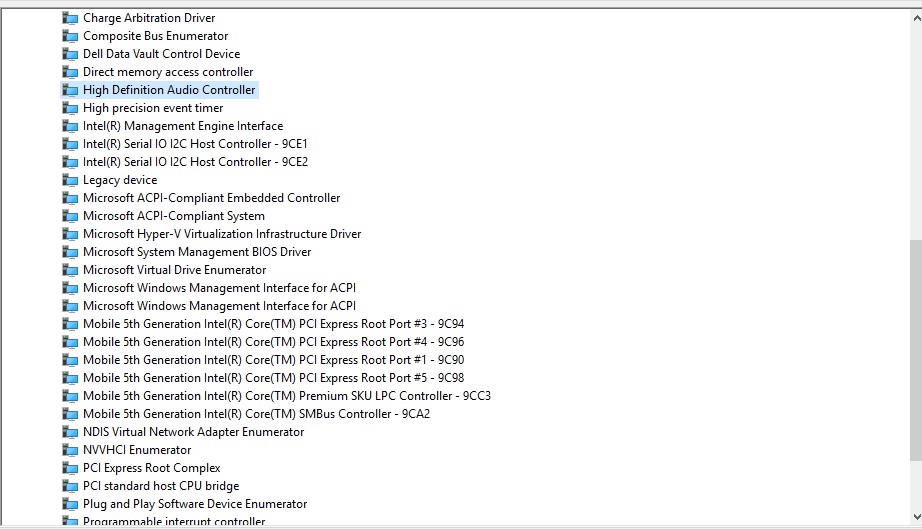Click icon for I2C Host Controller 9CE1
Viewport: 922px width, 529px height.
(x=70, y=145)
